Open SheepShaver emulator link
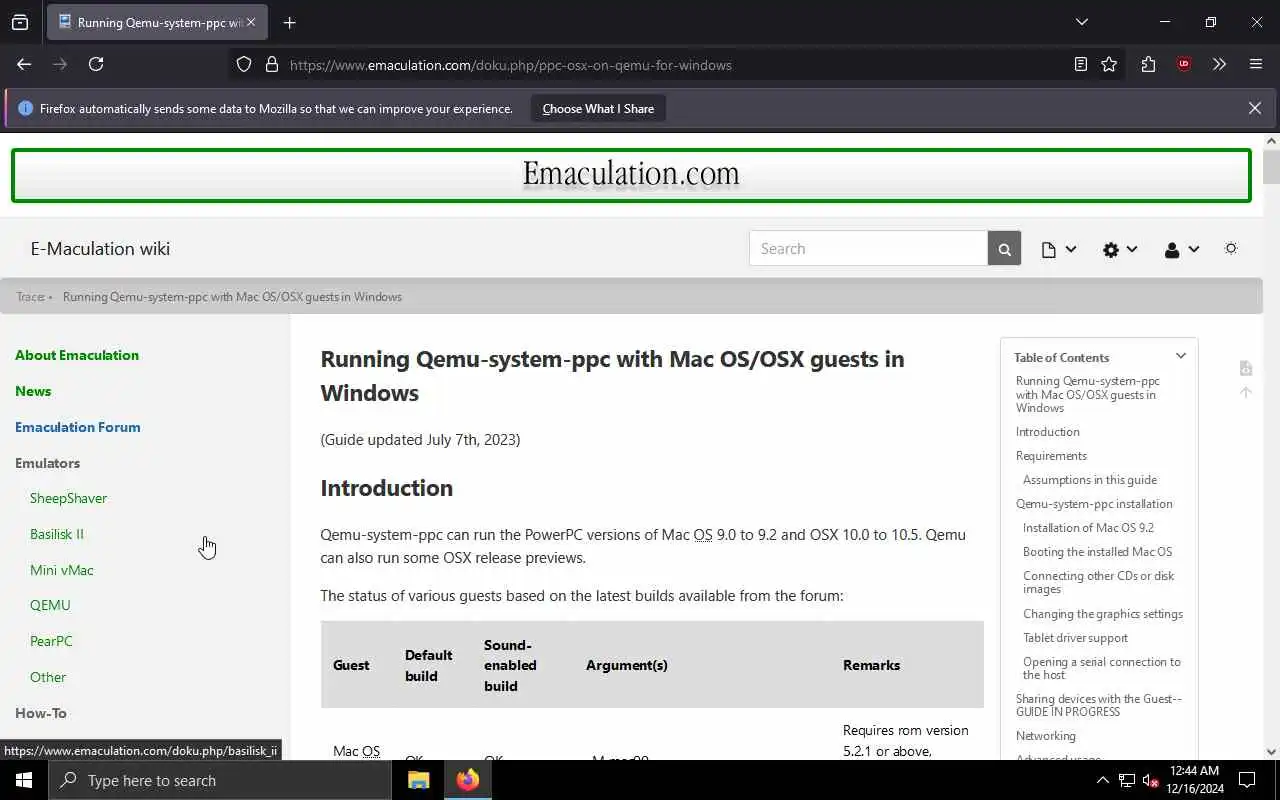This screenshot has height=800, width=1280. (68, 498)
